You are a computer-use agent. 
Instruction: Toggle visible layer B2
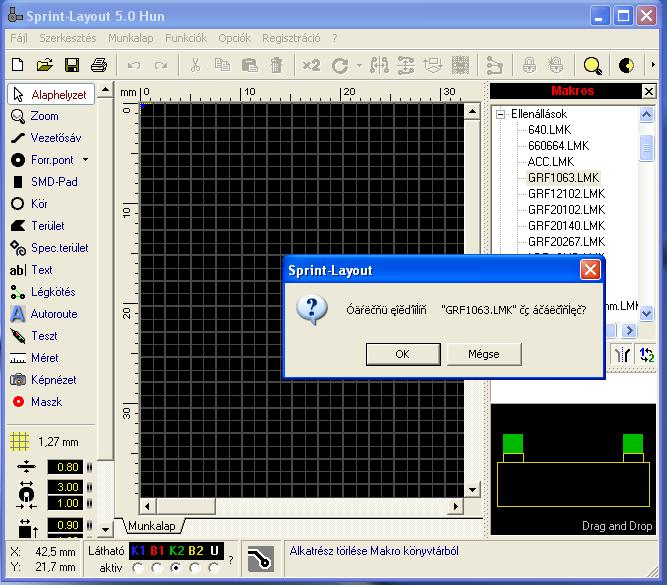click(x=196, y=551)
